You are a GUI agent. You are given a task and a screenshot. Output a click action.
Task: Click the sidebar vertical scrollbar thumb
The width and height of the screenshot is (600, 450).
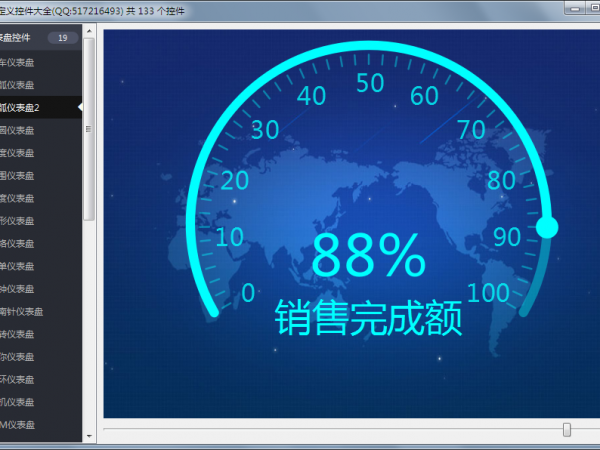(x=89, y=130)
